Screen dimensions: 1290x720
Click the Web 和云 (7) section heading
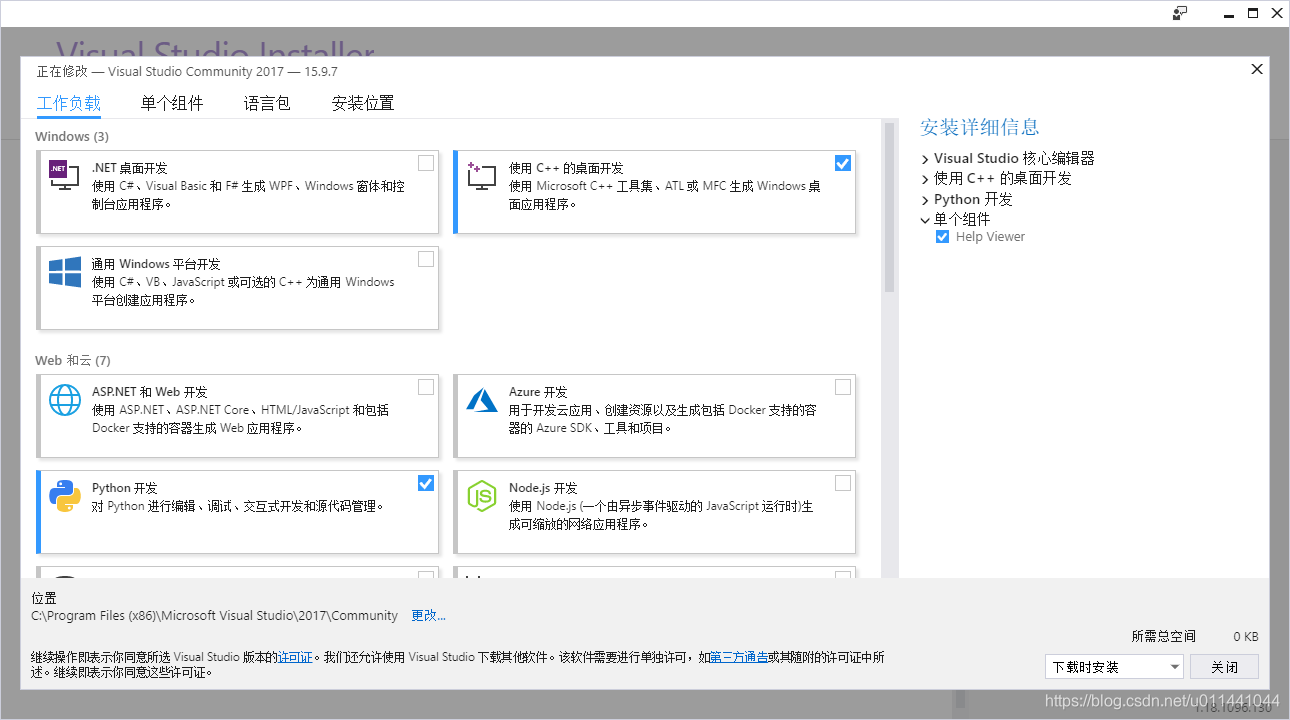73,360
